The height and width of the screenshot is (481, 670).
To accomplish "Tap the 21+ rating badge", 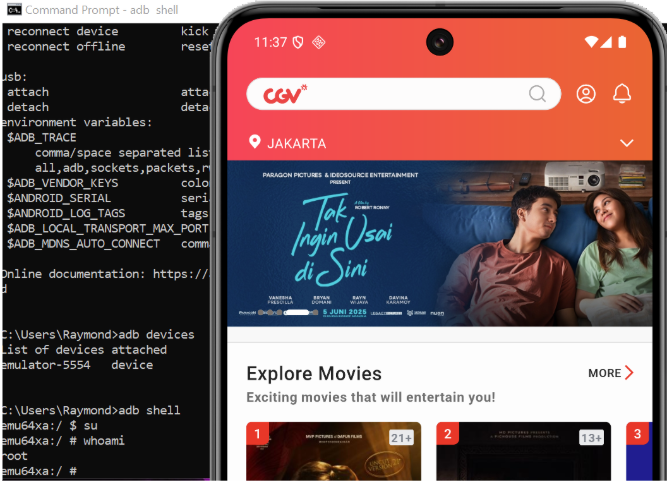I will point(401,438).
